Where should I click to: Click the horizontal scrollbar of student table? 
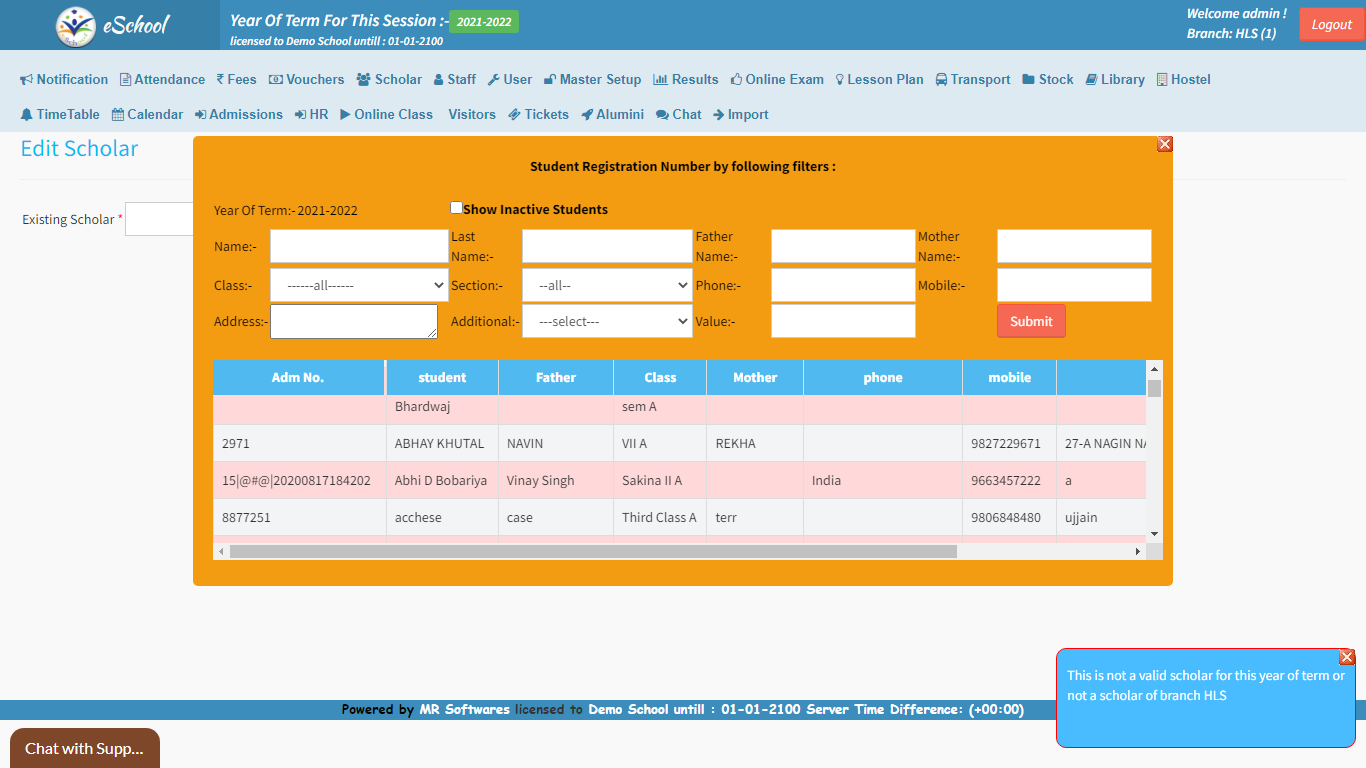(x=593, y=551)
